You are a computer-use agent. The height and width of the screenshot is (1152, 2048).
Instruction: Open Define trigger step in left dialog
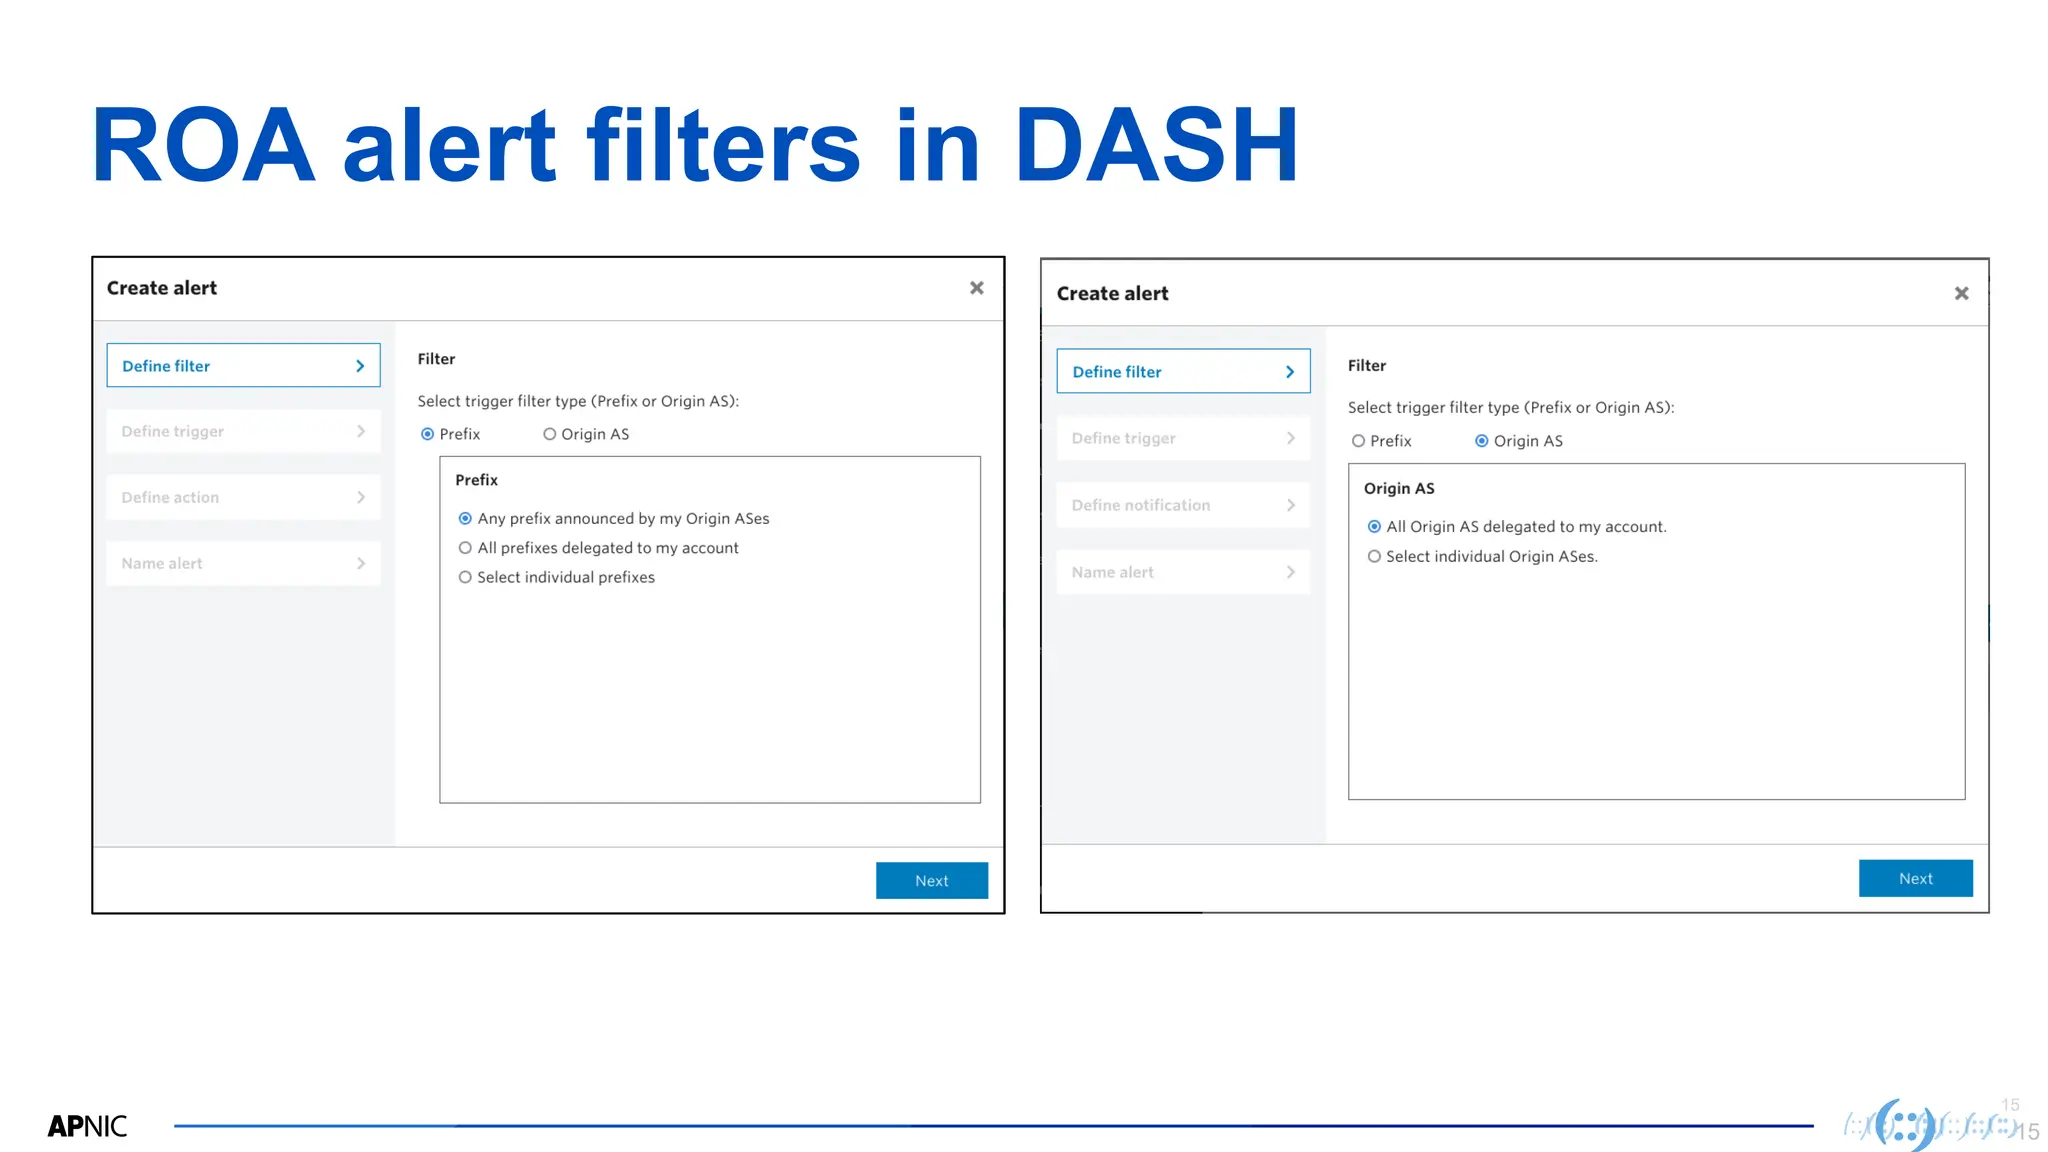[x=243, y=431]
